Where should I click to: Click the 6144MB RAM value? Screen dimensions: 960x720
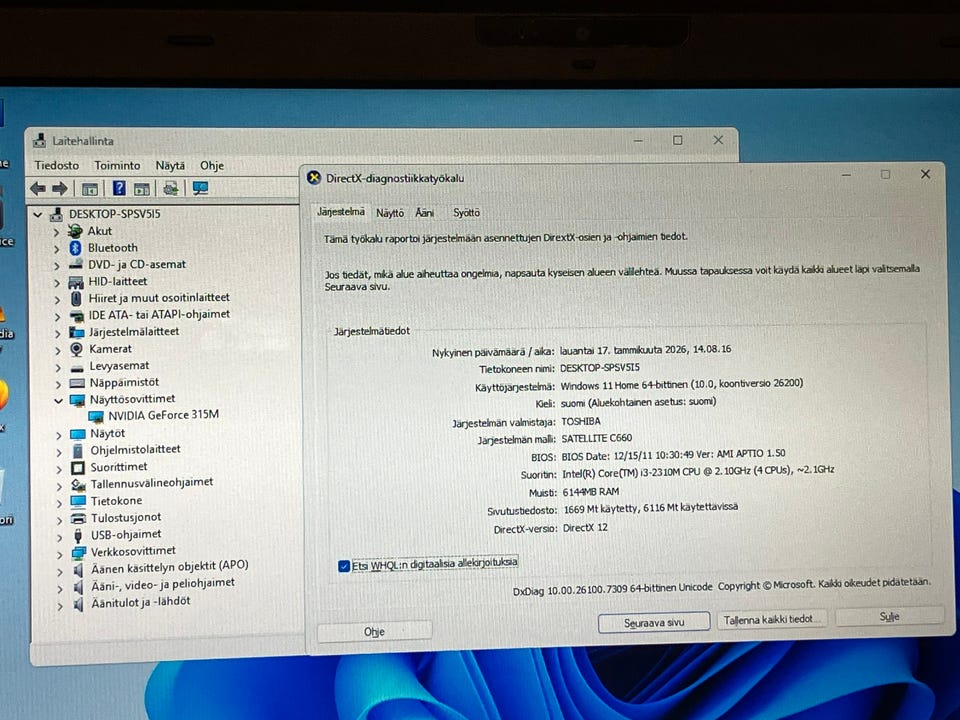click(x=590, y=492)
